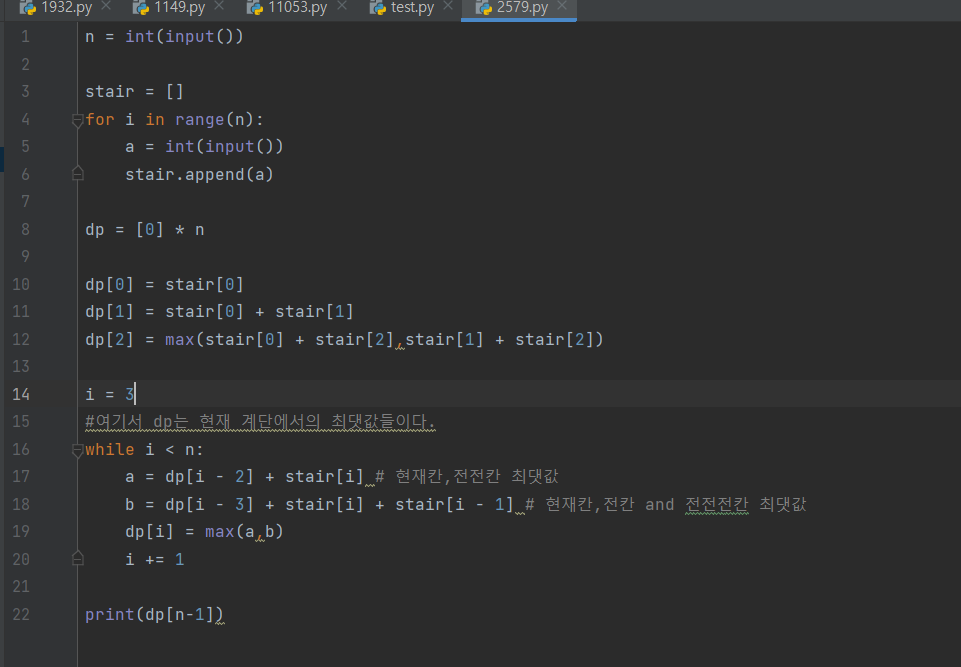
Task: Close the test.py tab
Action: (x=448, y=6)
